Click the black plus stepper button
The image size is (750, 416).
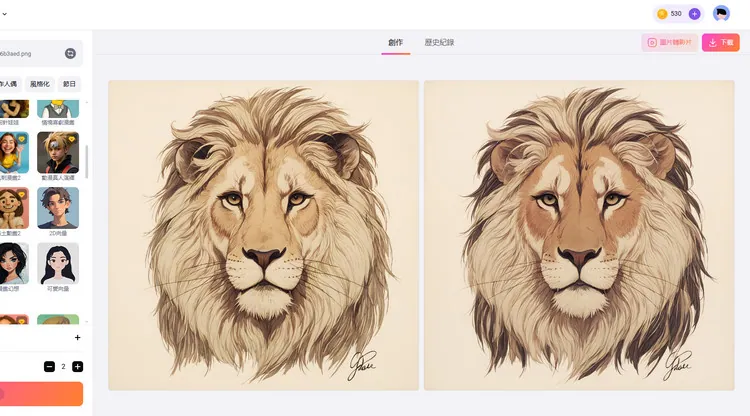coord(77,367)
